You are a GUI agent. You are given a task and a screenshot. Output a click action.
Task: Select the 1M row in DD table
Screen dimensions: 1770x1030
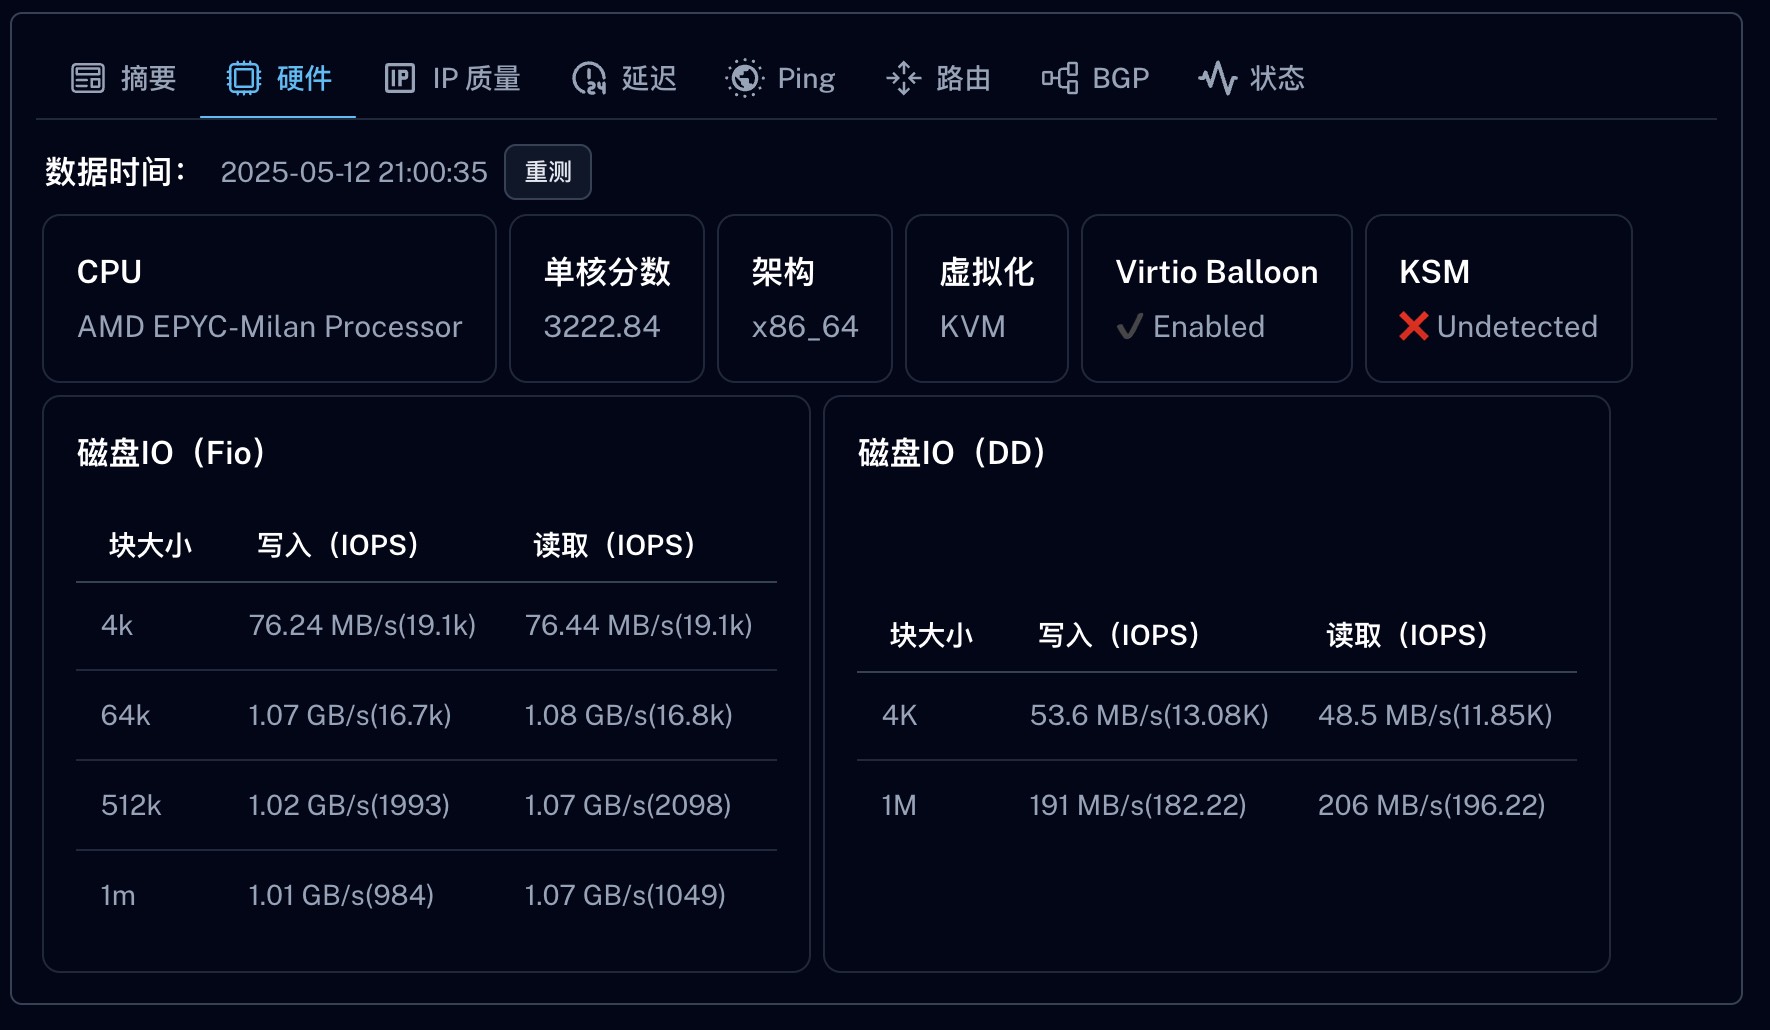point(1215,805)
